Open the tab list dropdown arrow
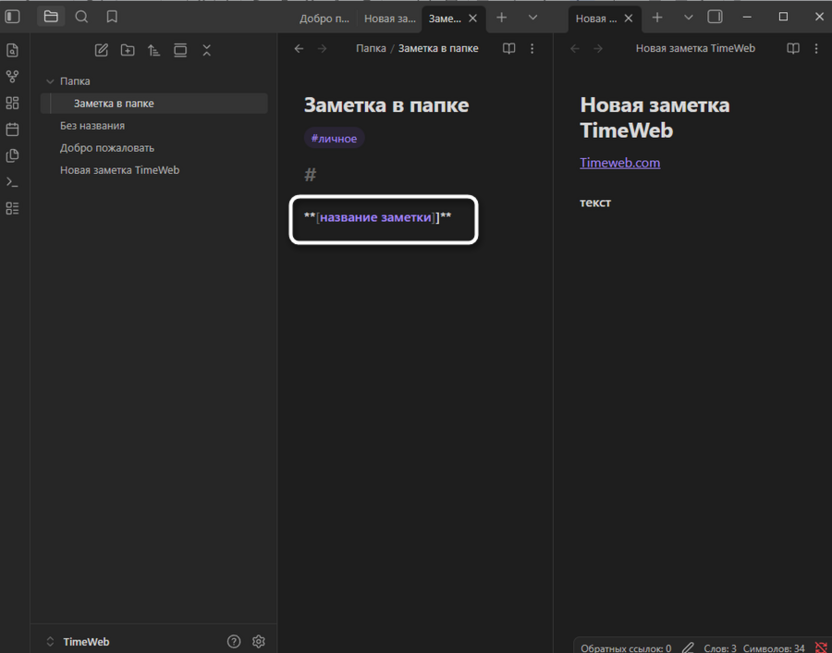The width and height of the screenshot is (832, 653). (533, 18)
